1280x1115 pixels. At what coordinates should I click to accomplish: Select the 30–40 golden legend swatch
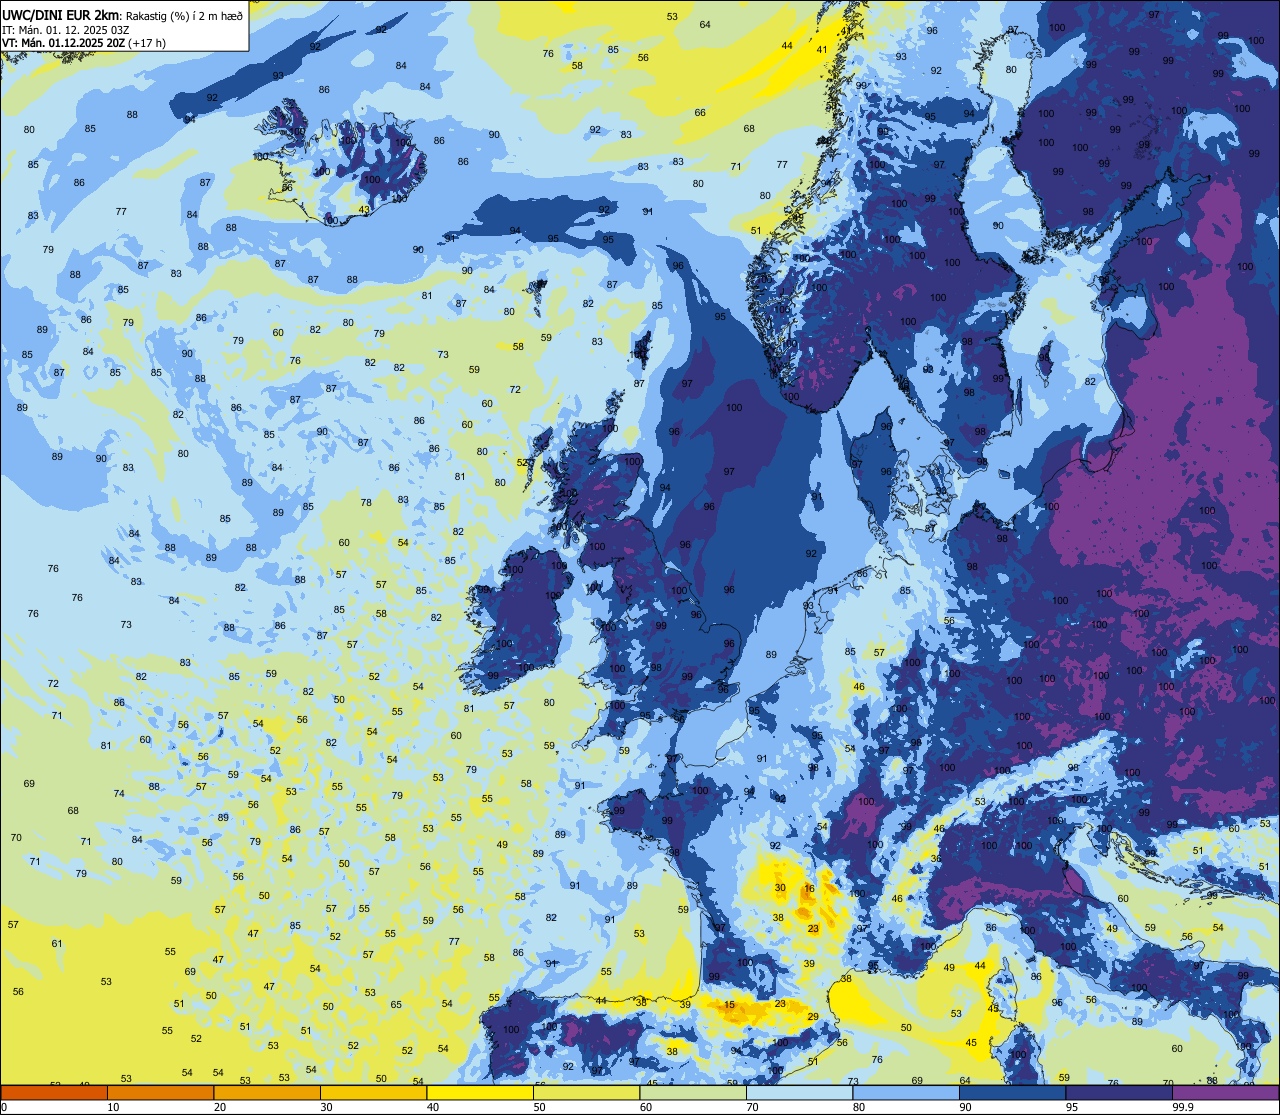tap(373, 1092)
